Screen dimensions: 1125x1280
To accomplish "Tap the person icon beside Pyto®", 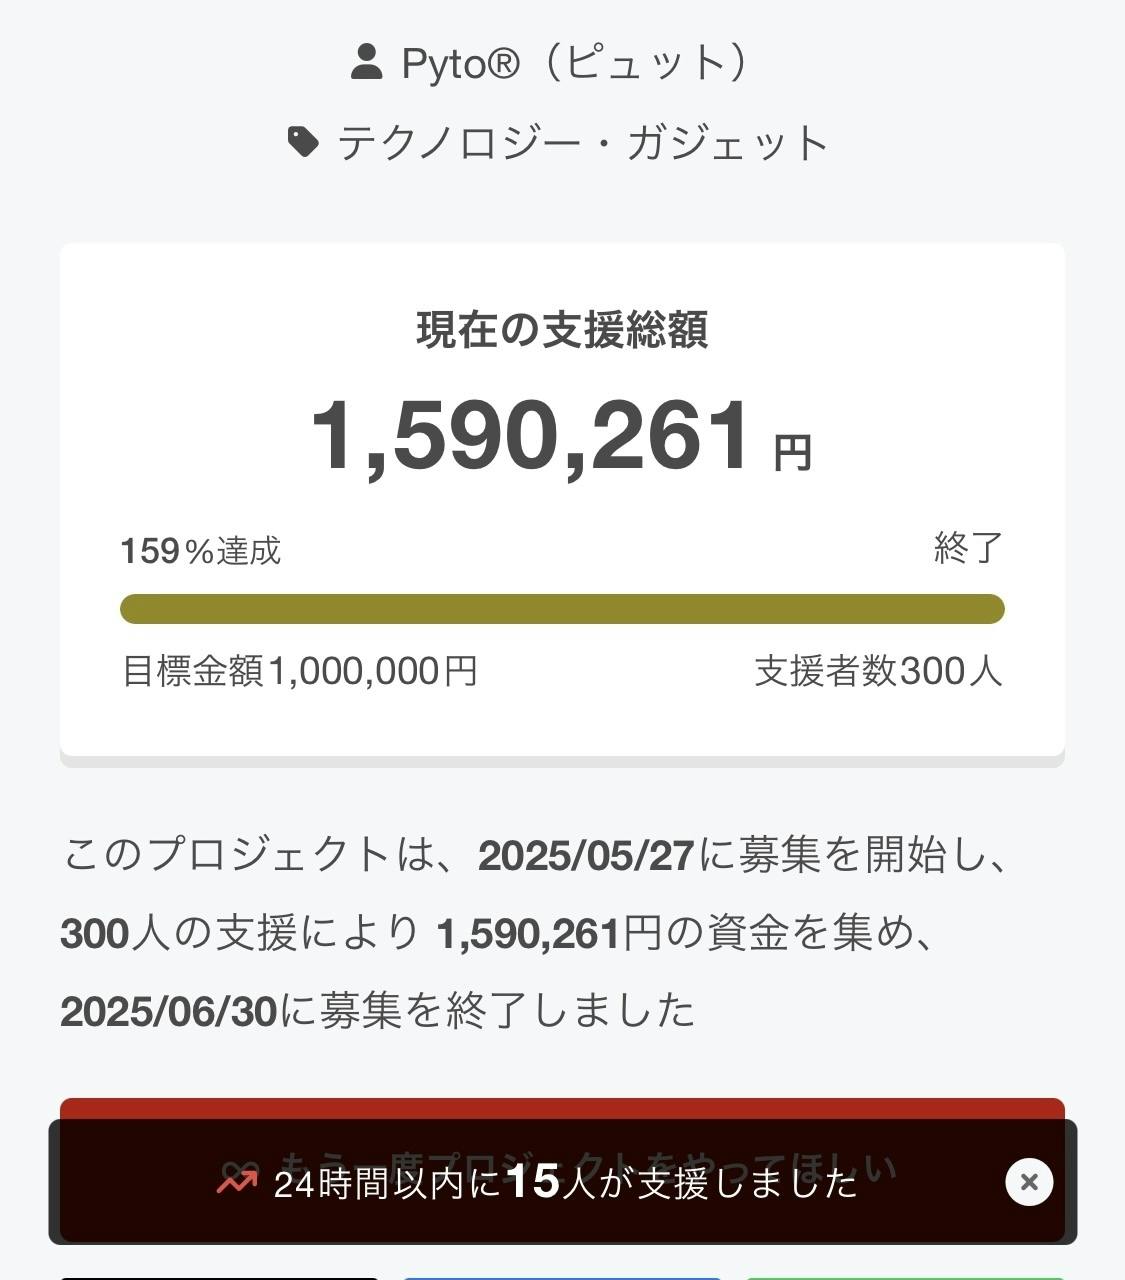I will (367, 62).
